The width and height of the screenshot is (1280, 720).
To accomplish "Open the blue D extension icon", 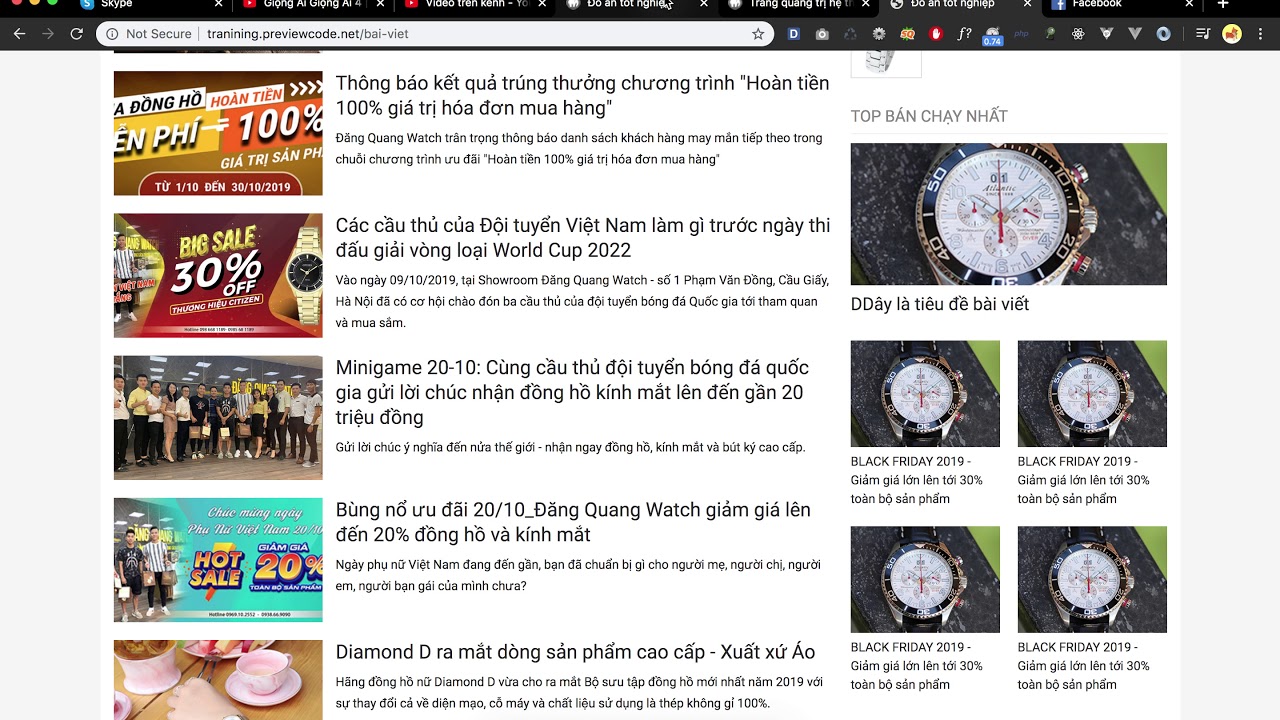I will [794, 34].
